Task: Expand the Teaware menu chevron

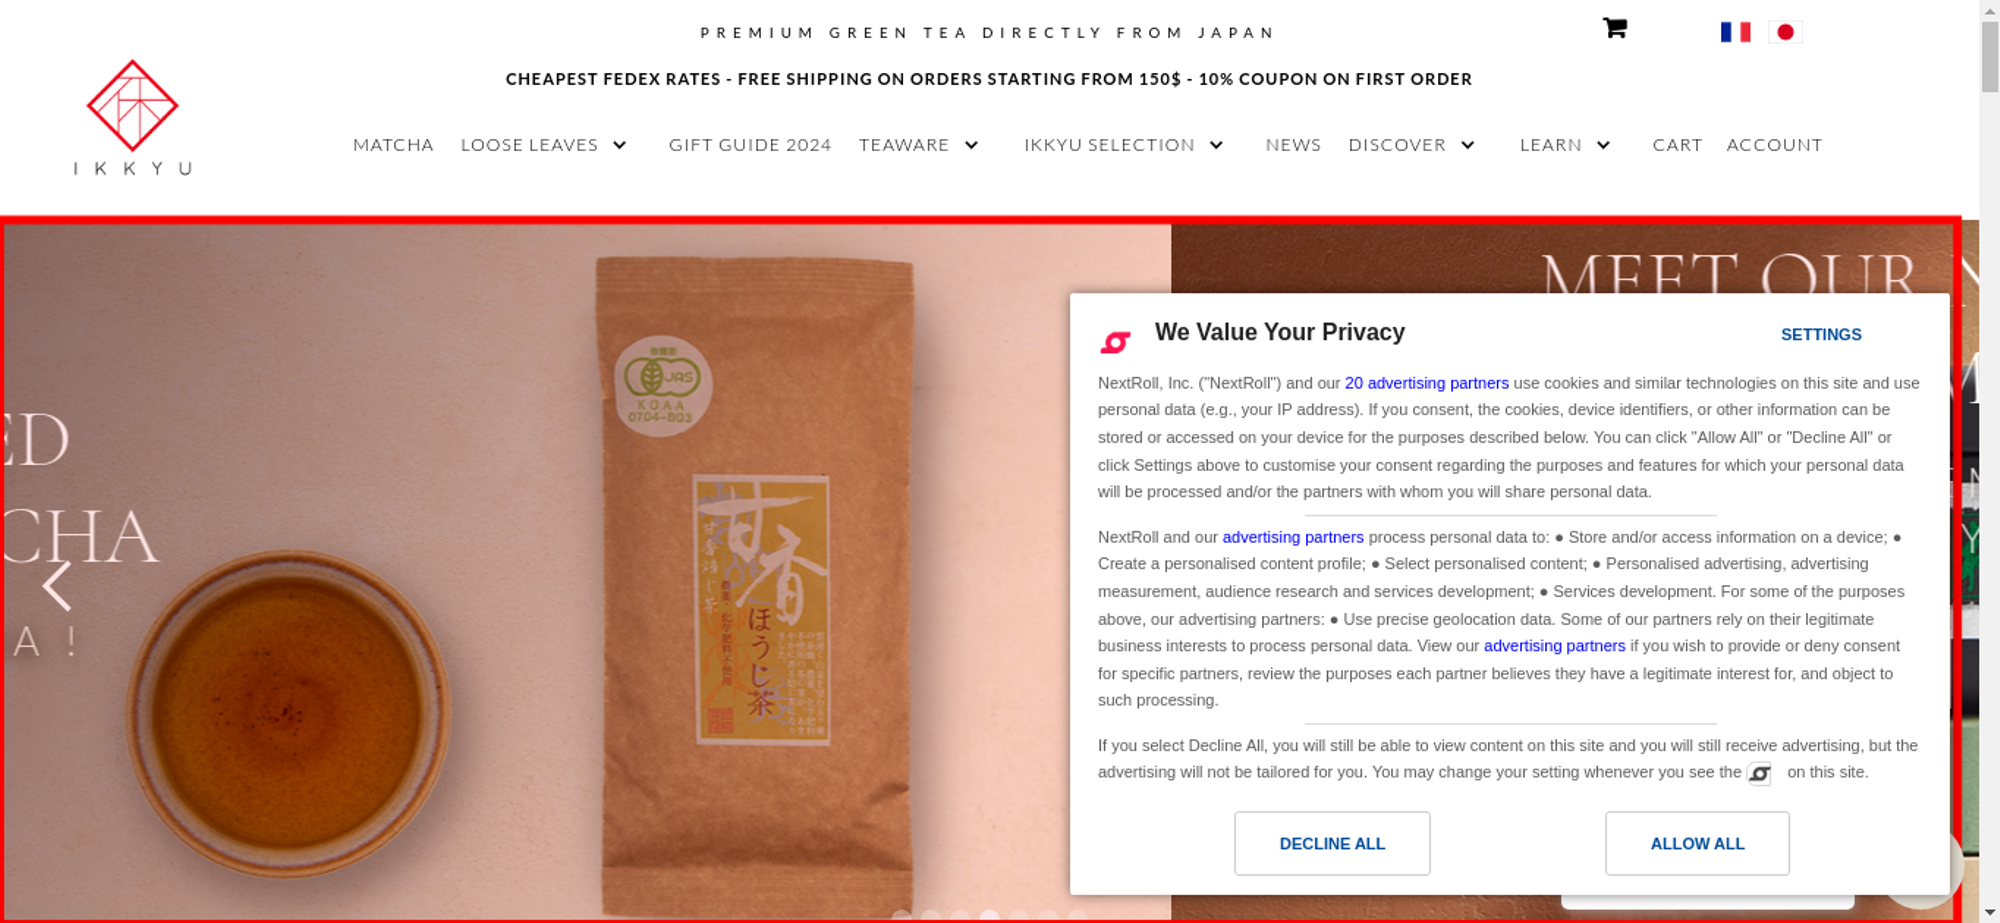Action: [x=971, y=145]
